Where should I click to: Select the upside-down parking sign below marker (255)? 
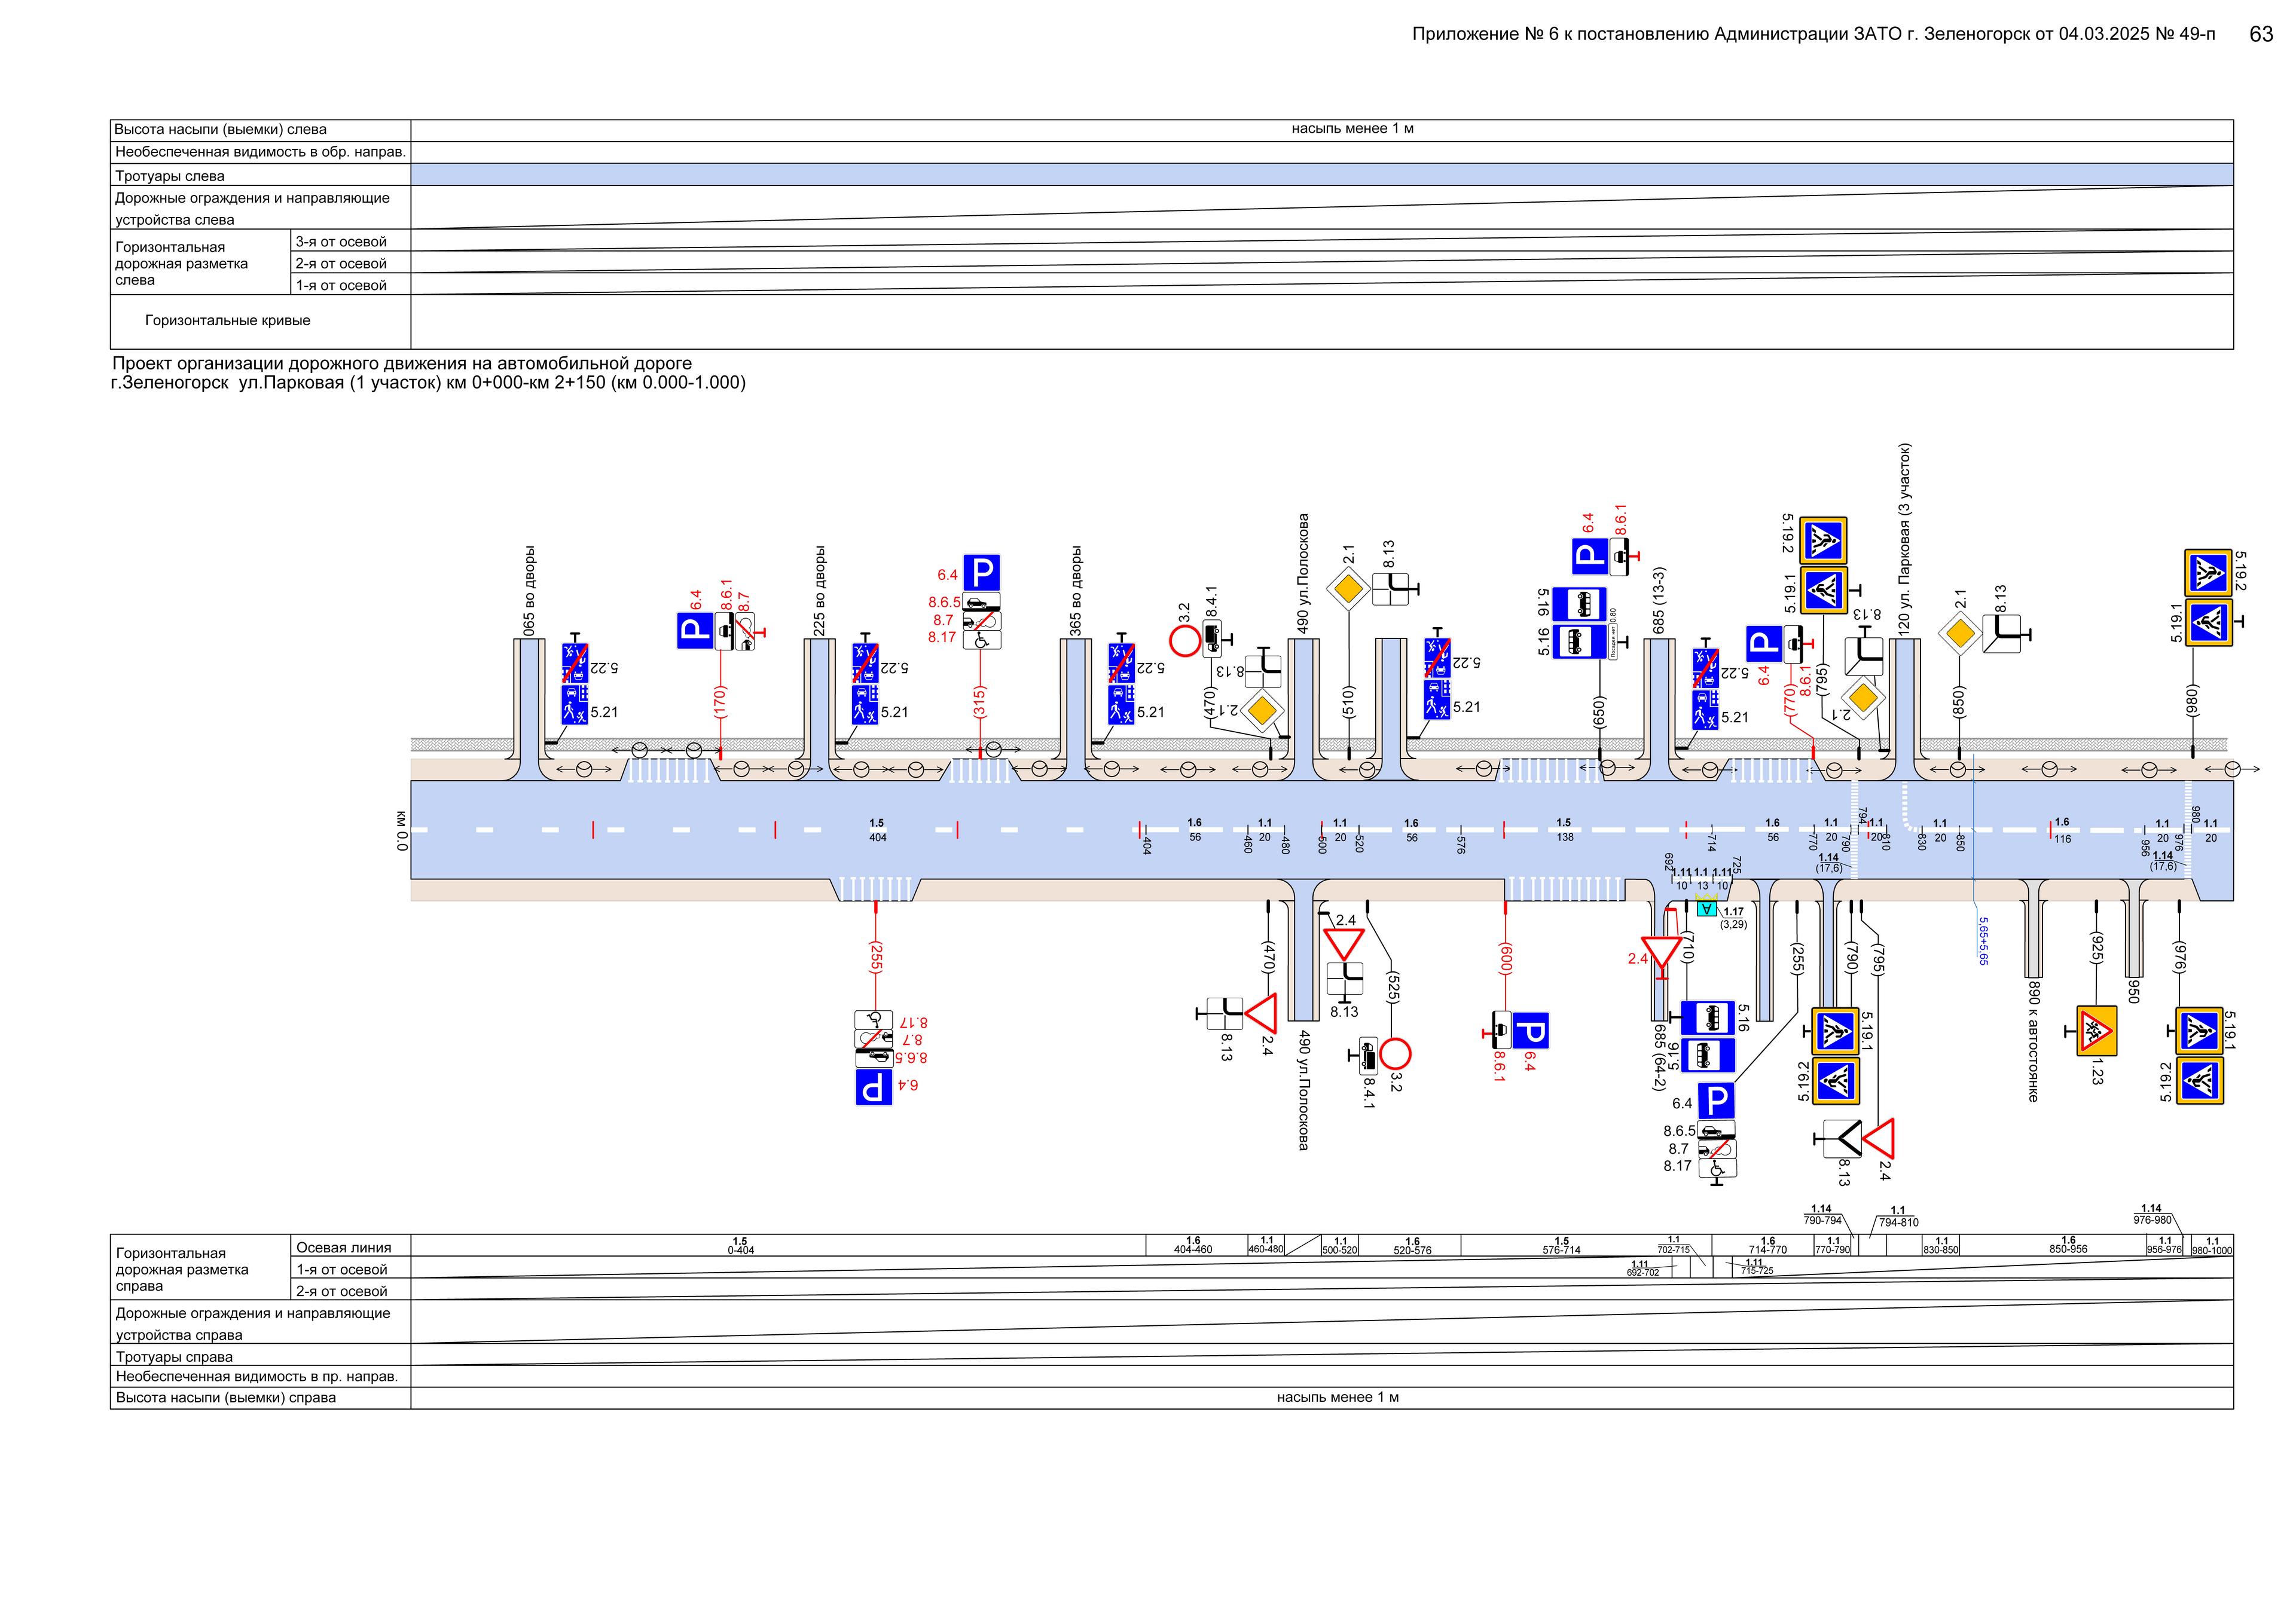click(874, 1087)
